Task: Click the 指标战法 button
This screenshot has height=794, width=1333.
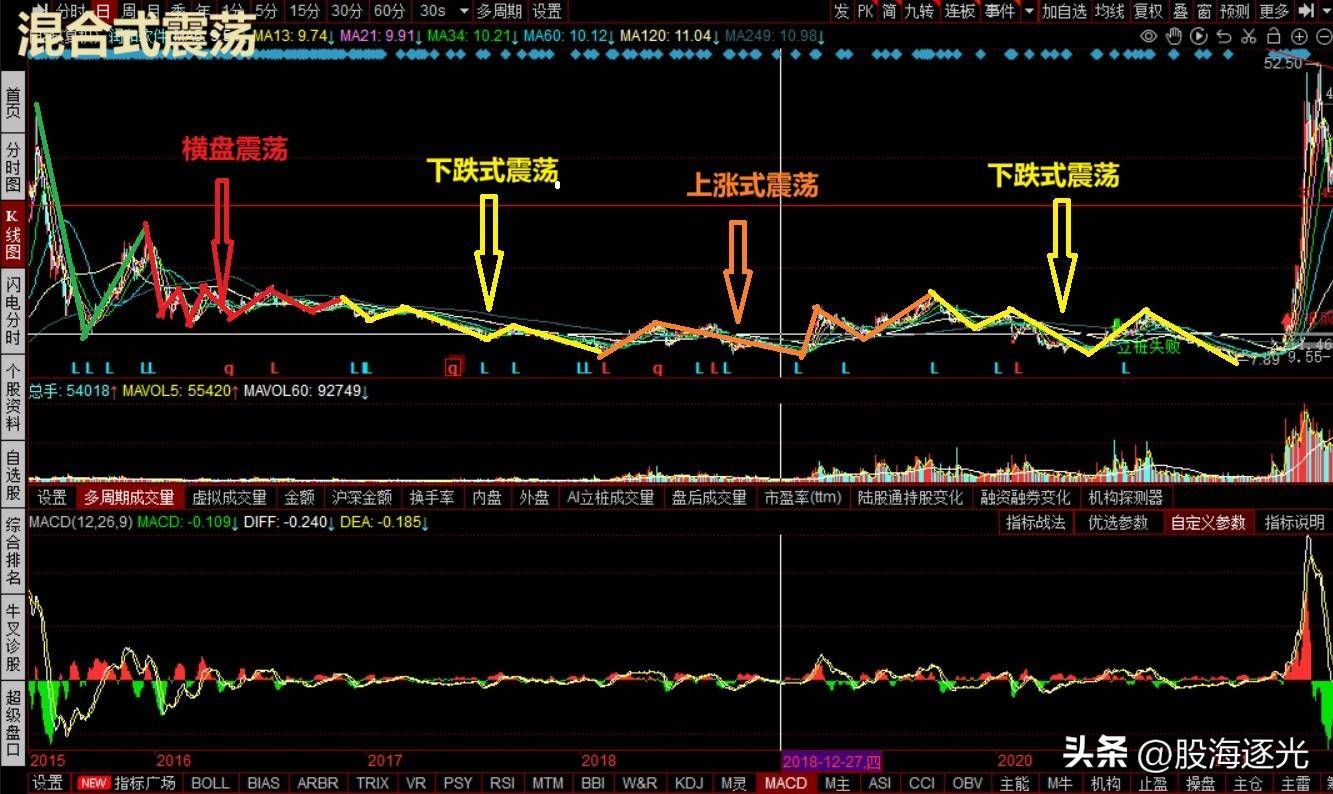Action: [1036, 522]
